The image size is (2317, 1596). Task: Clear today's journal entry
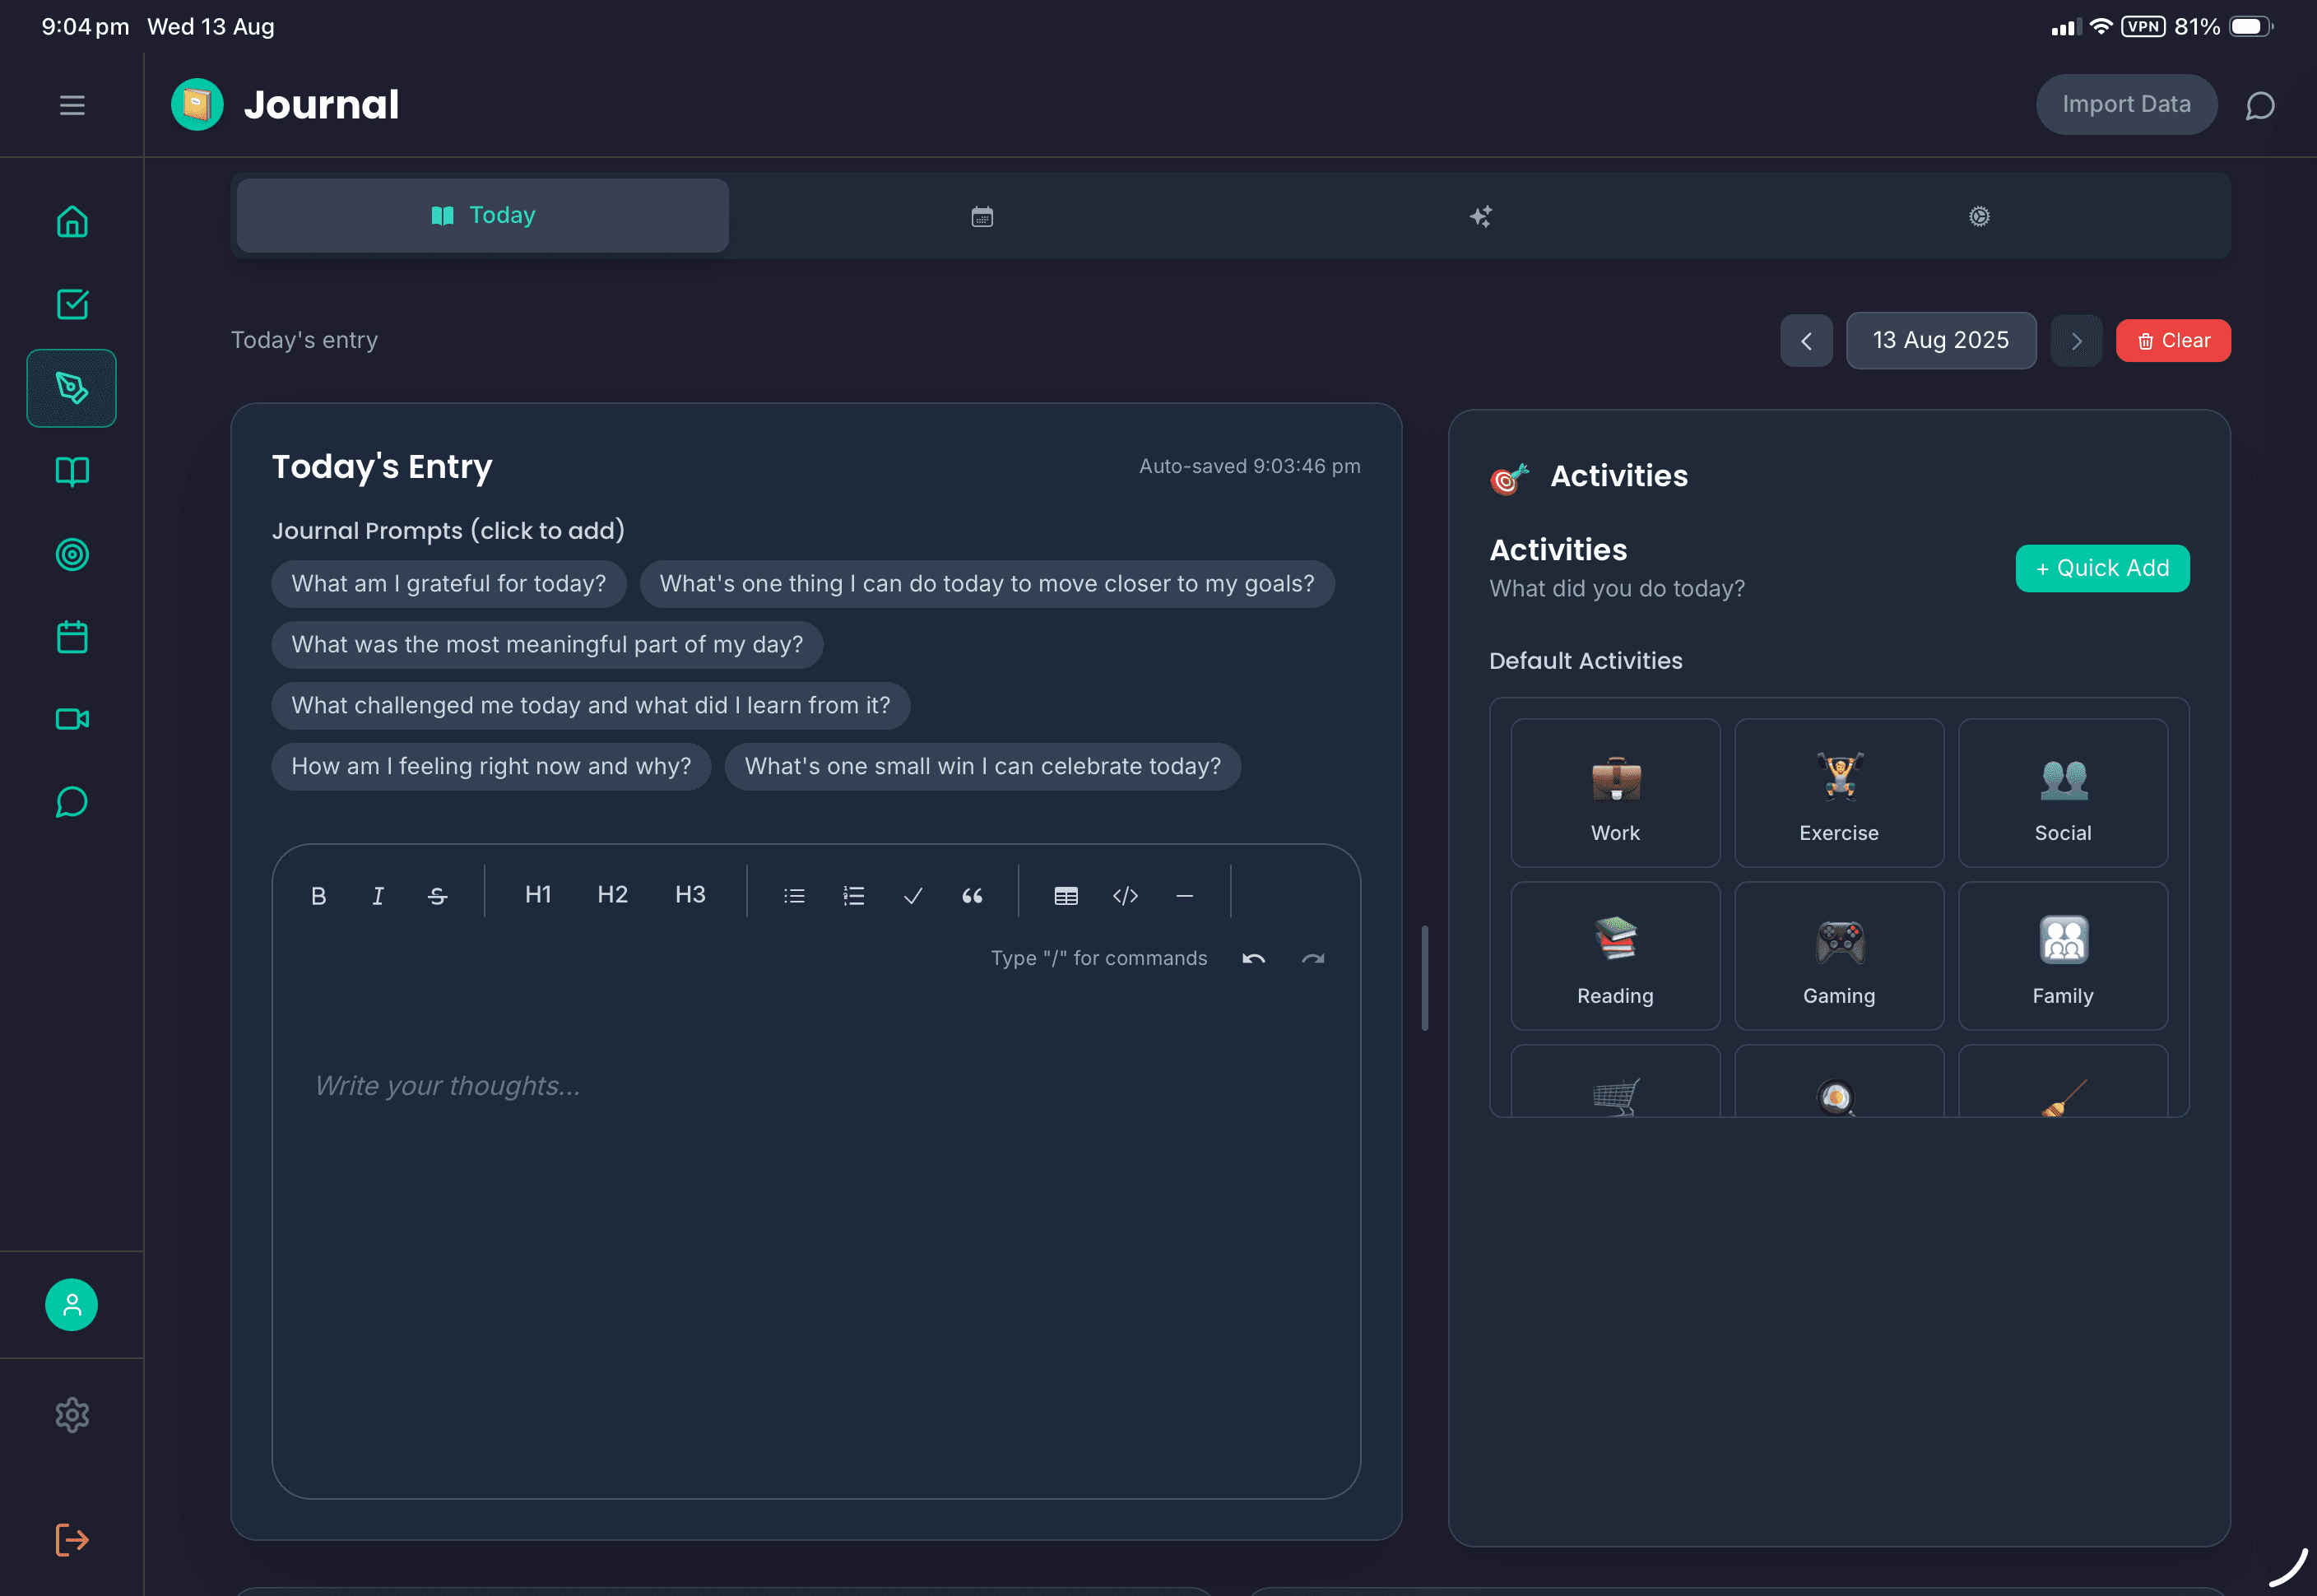tap(2172, 340)
